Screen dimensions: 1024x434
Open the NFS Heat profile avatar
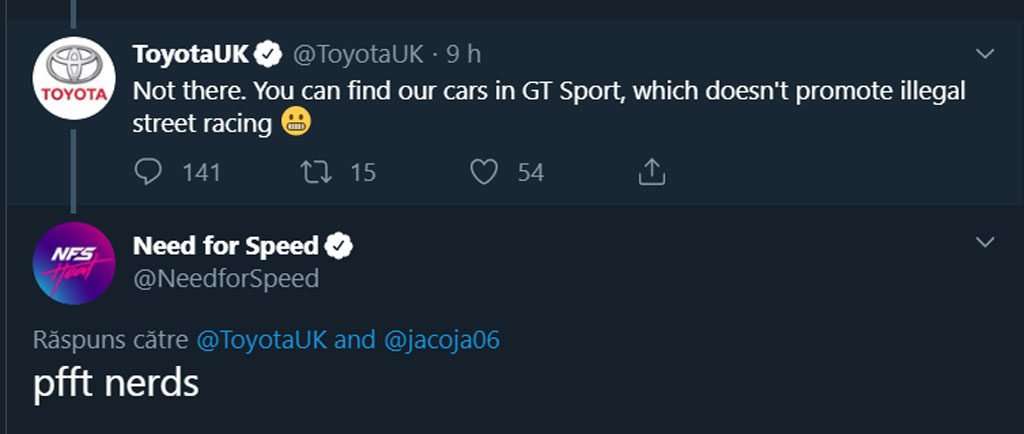coord(74,263)
